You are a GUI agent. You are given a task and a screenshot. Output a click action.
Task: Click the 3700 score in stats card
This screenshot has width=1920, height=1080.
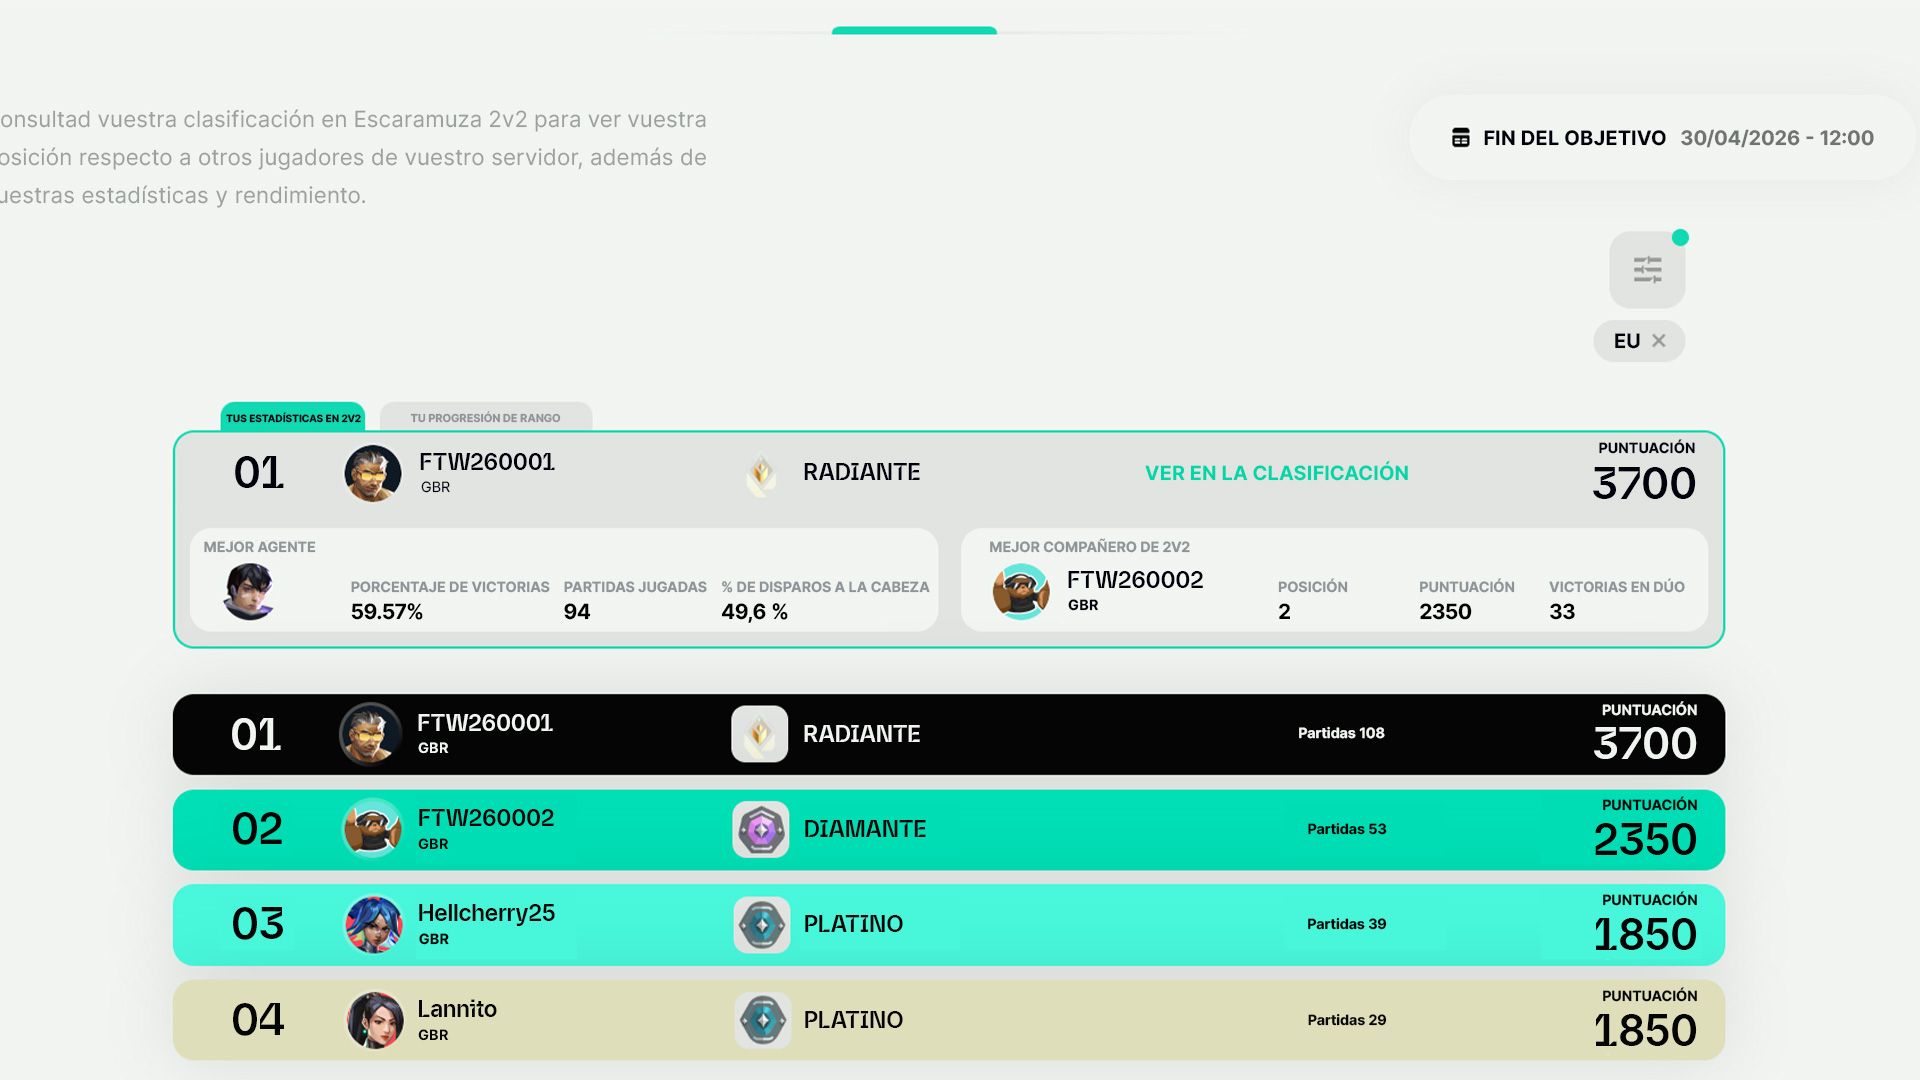coord(1644,484)
